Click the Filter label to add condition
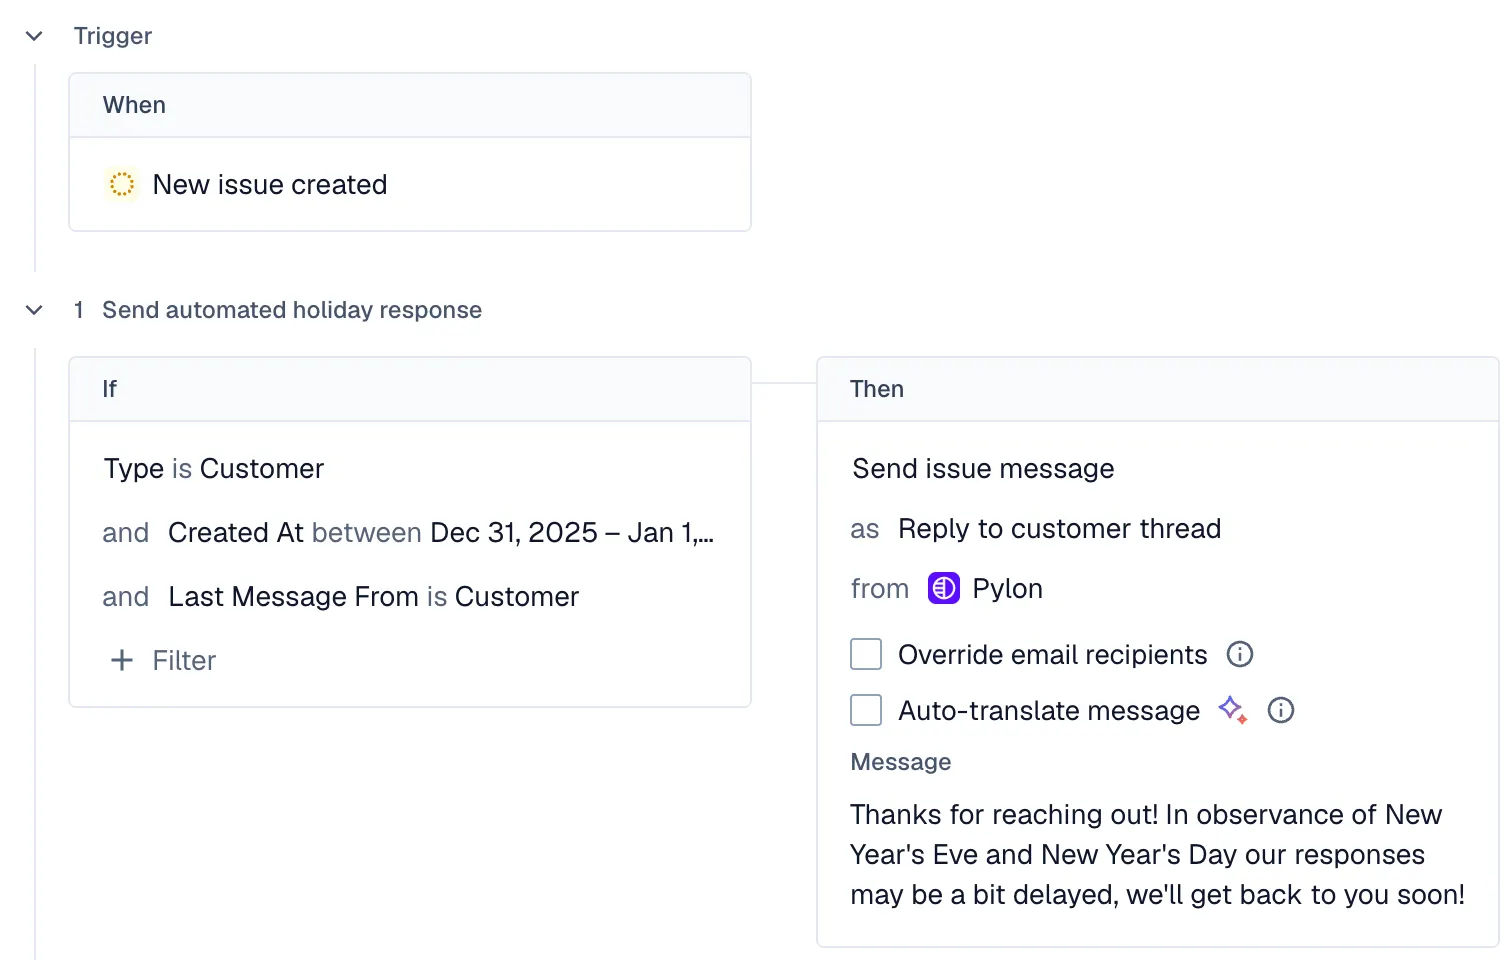This screenshot has height=960, width=1512. click(x=184, y=661)
